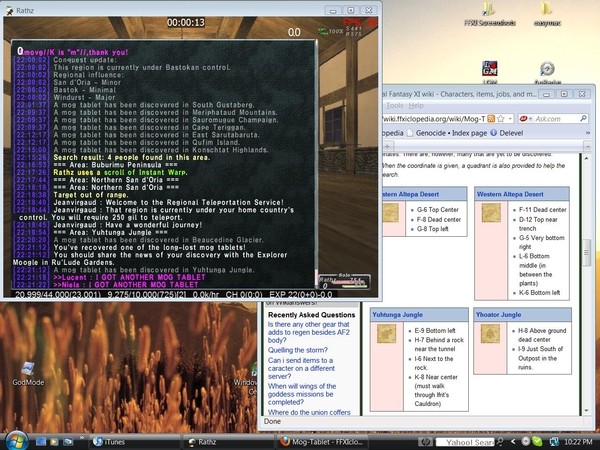Click the Firefox vertical scrollbar thumb
Screen dimensions: 600x450
click(x=586, y=253)
